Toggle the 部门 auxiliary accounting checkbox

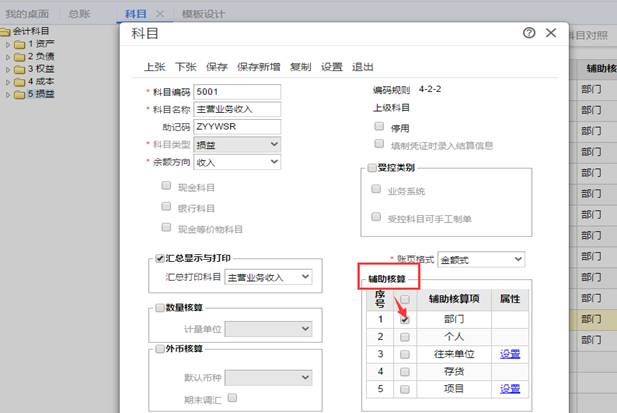pos(405,321)
